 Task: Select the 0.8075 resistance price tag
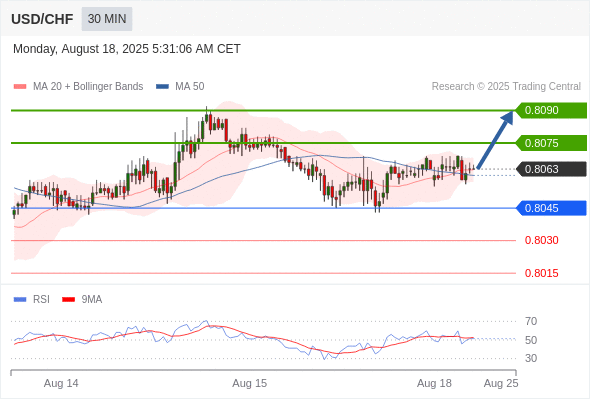pyautogui.click(x=551, y=143)
